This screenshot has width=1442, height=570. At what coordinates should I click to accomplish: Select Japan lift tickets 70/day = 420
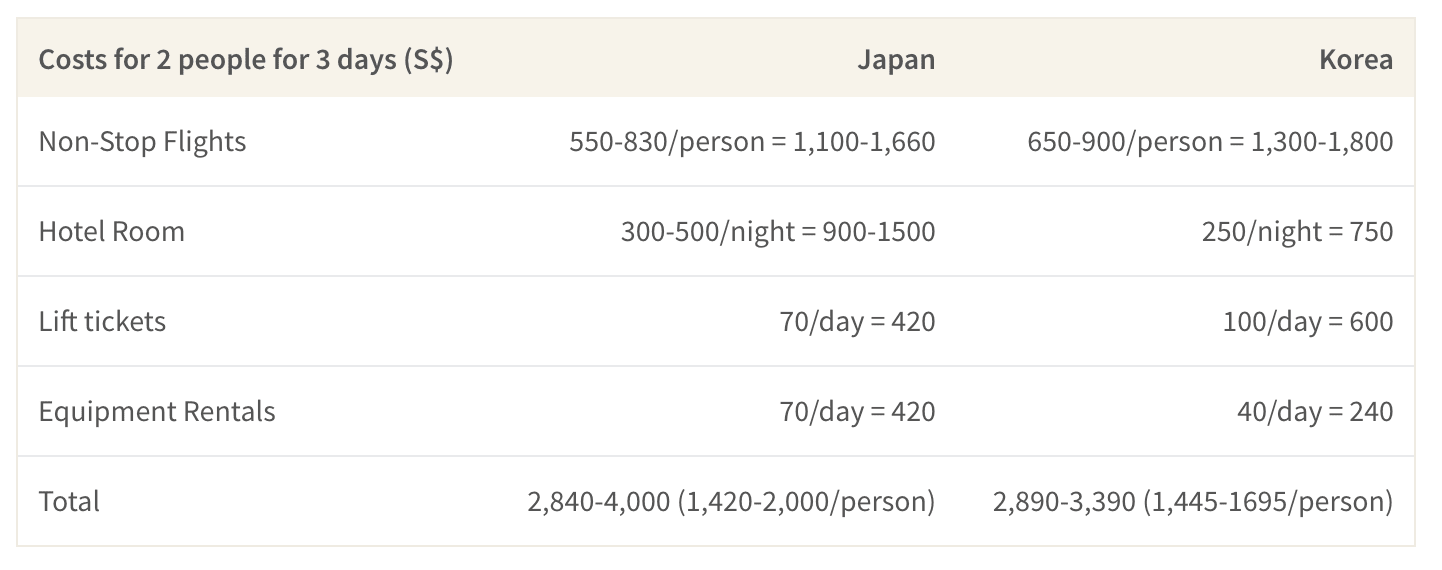857,321
